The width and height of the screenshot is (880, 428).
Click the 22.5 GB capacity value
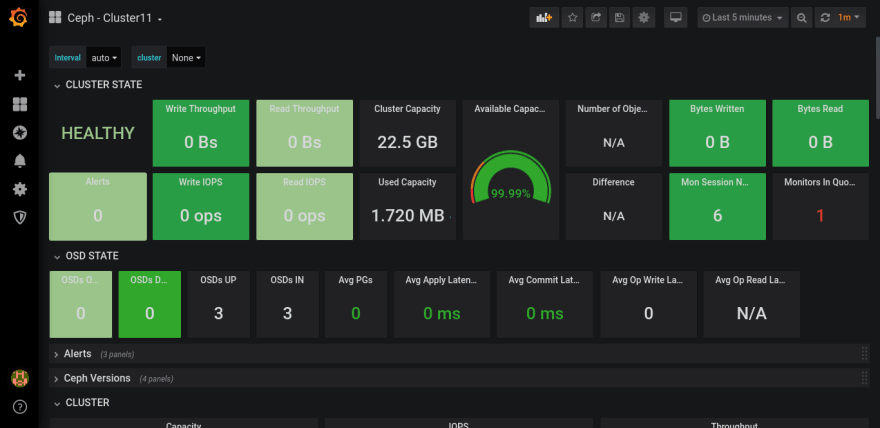point(407,142)
